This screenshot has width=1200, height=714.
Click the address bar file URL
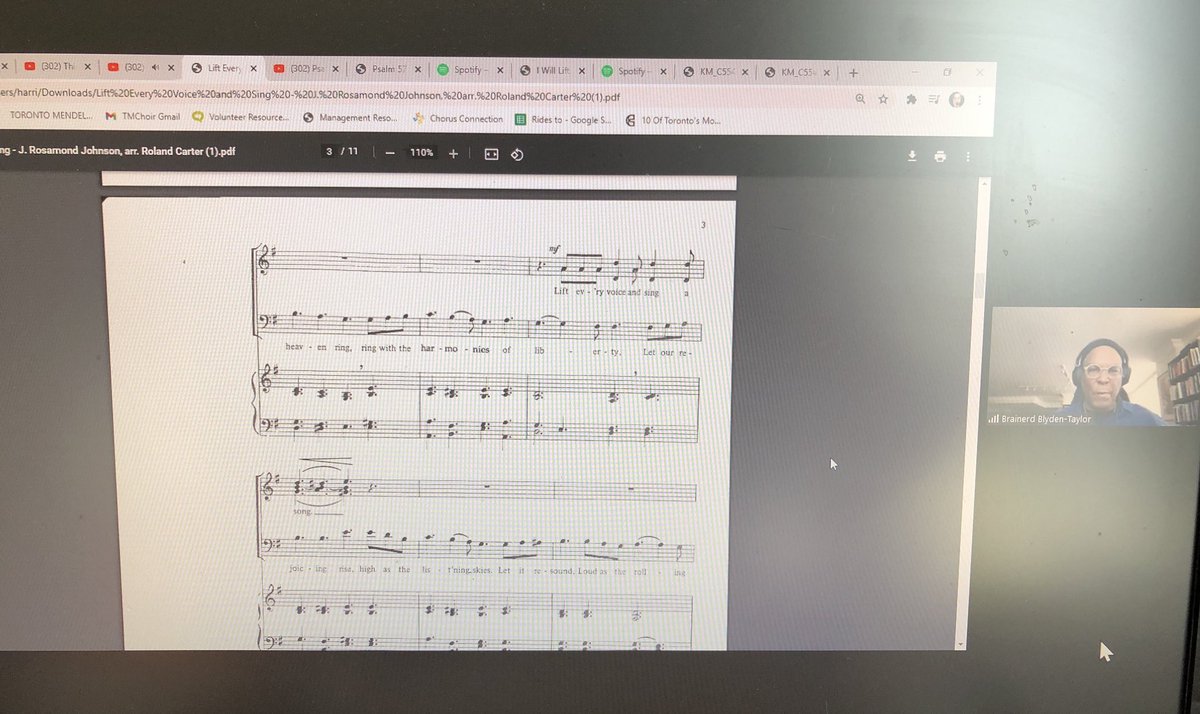[x=310, y=97]
